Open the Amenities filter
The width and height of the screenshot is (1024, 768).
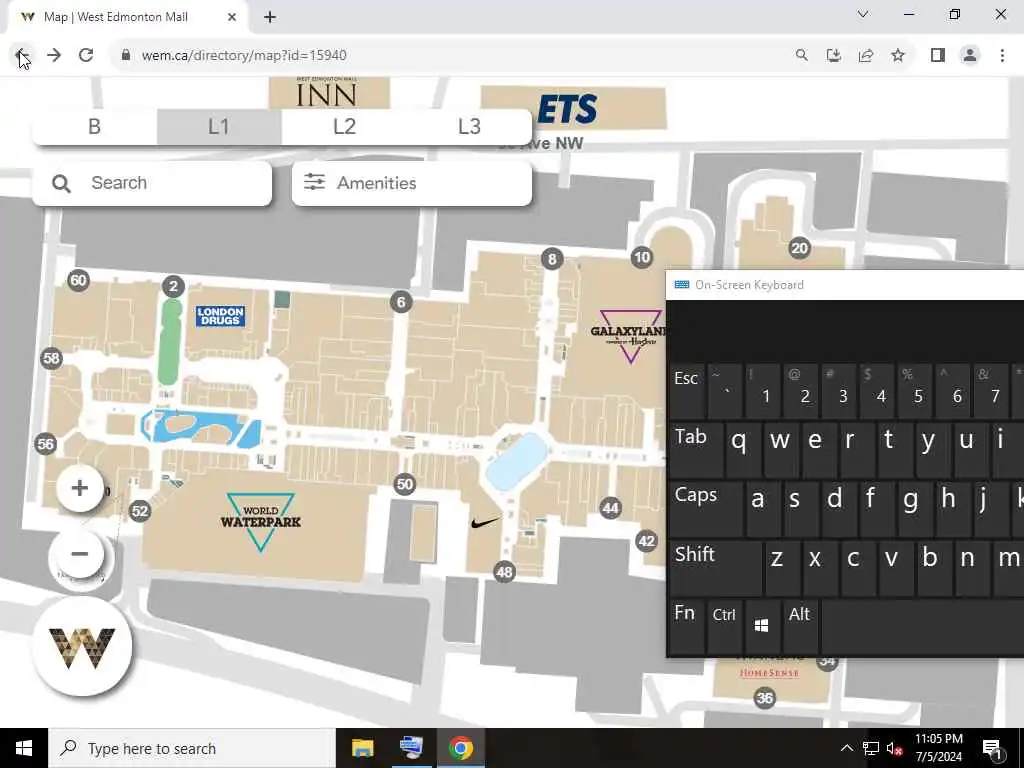tap(412, 183)
